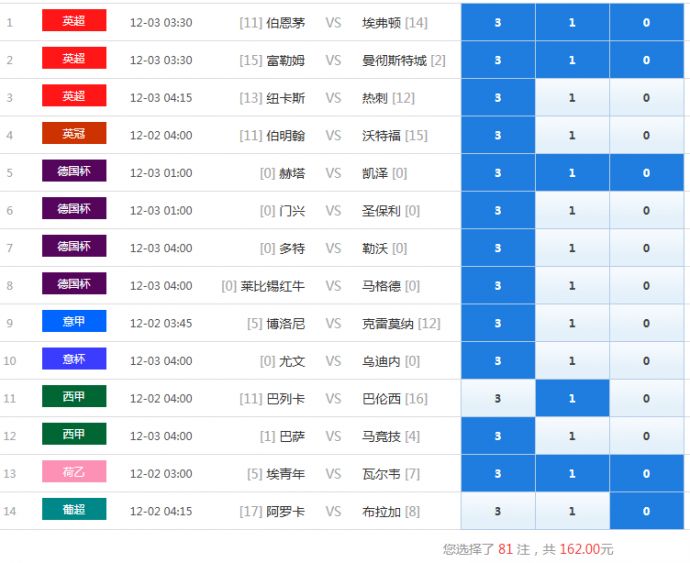690x563 pixels.
Task: Click the 德国杯 tag for 门兴 match
Action: click(x=74, y=209)
